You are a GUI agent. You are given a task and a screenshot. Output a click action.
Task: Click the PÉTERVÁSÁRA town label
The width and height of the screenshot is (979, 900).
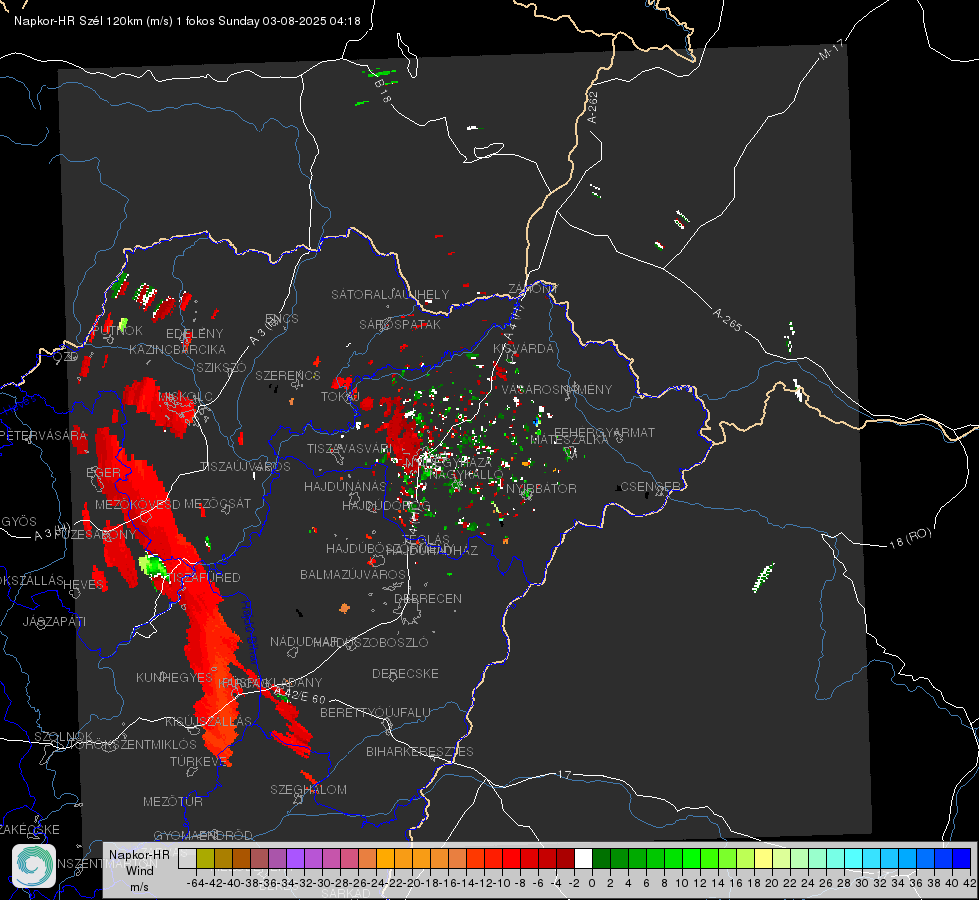click(44, 435)
